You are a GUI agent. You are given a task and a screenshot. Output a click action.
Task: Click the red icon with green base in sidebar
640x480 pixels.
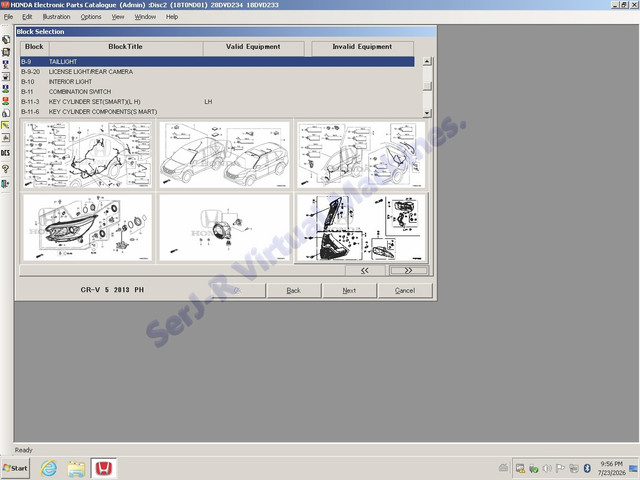pyautogui.click(x=6, y=101)
